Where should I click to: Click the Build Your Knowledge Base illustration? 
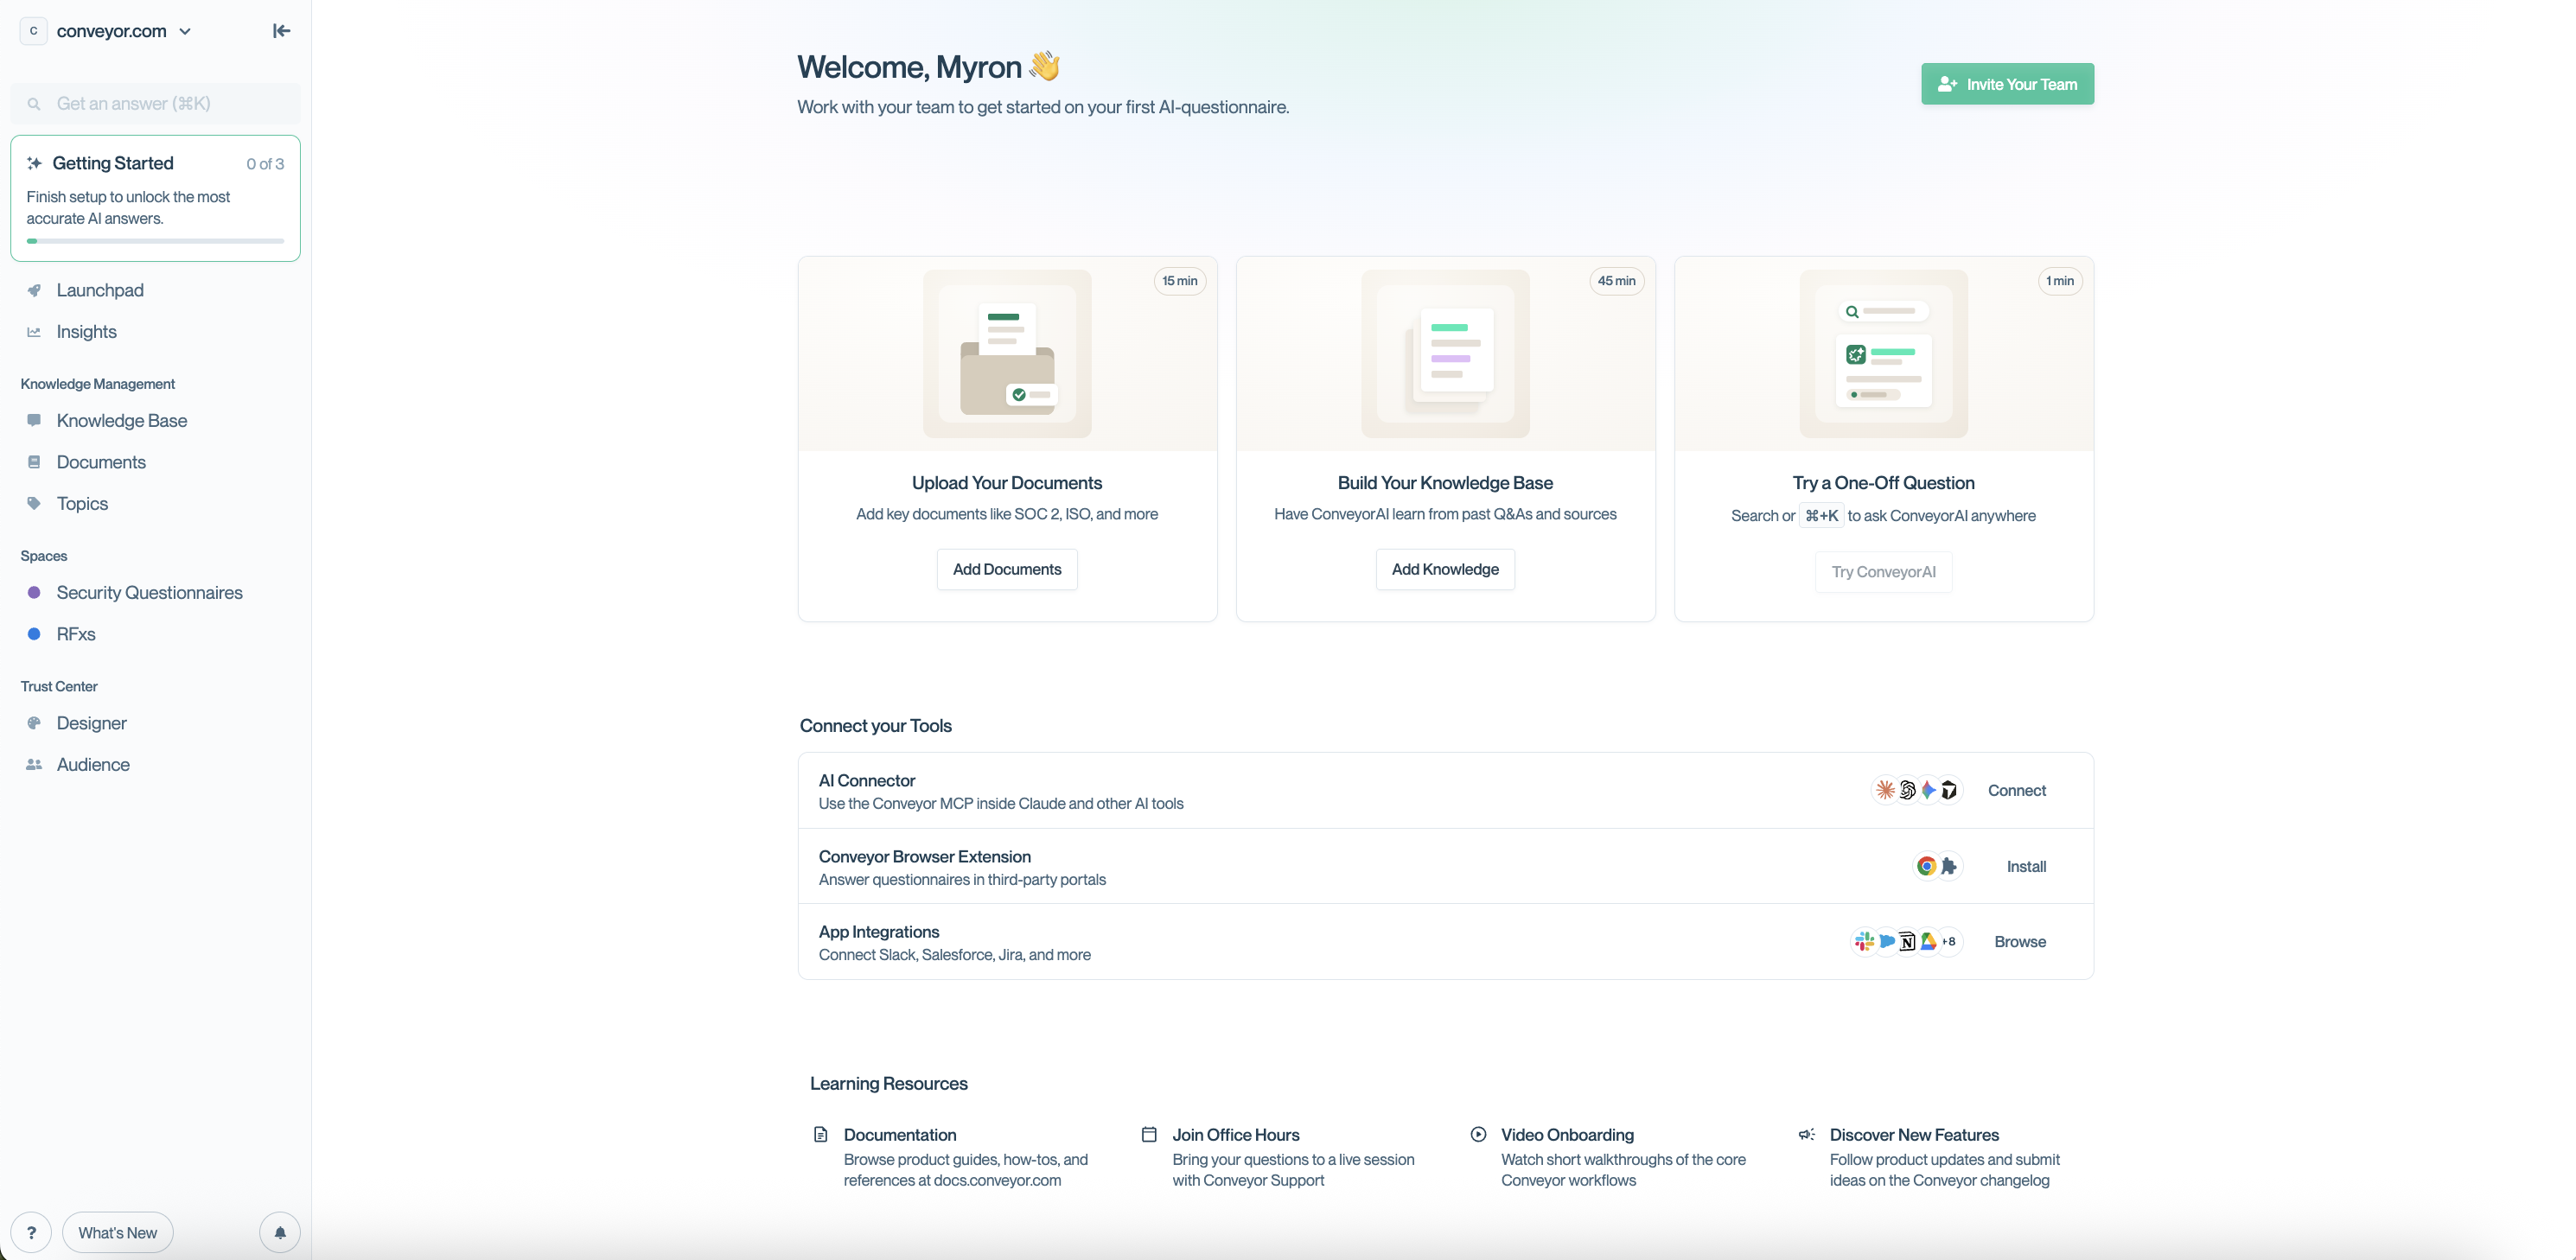[x=1445, y=353]
